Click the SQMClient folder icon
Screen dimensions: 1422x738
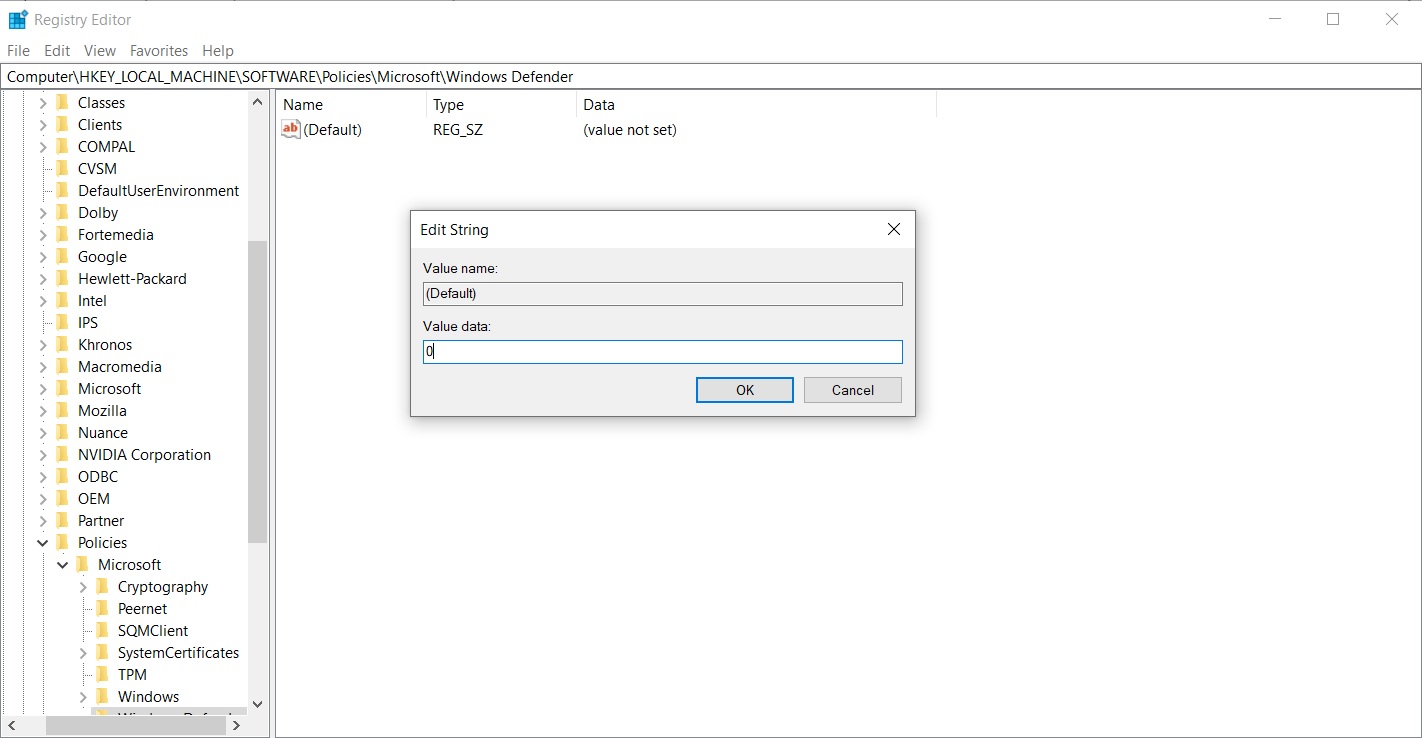[x=102, y=630]
